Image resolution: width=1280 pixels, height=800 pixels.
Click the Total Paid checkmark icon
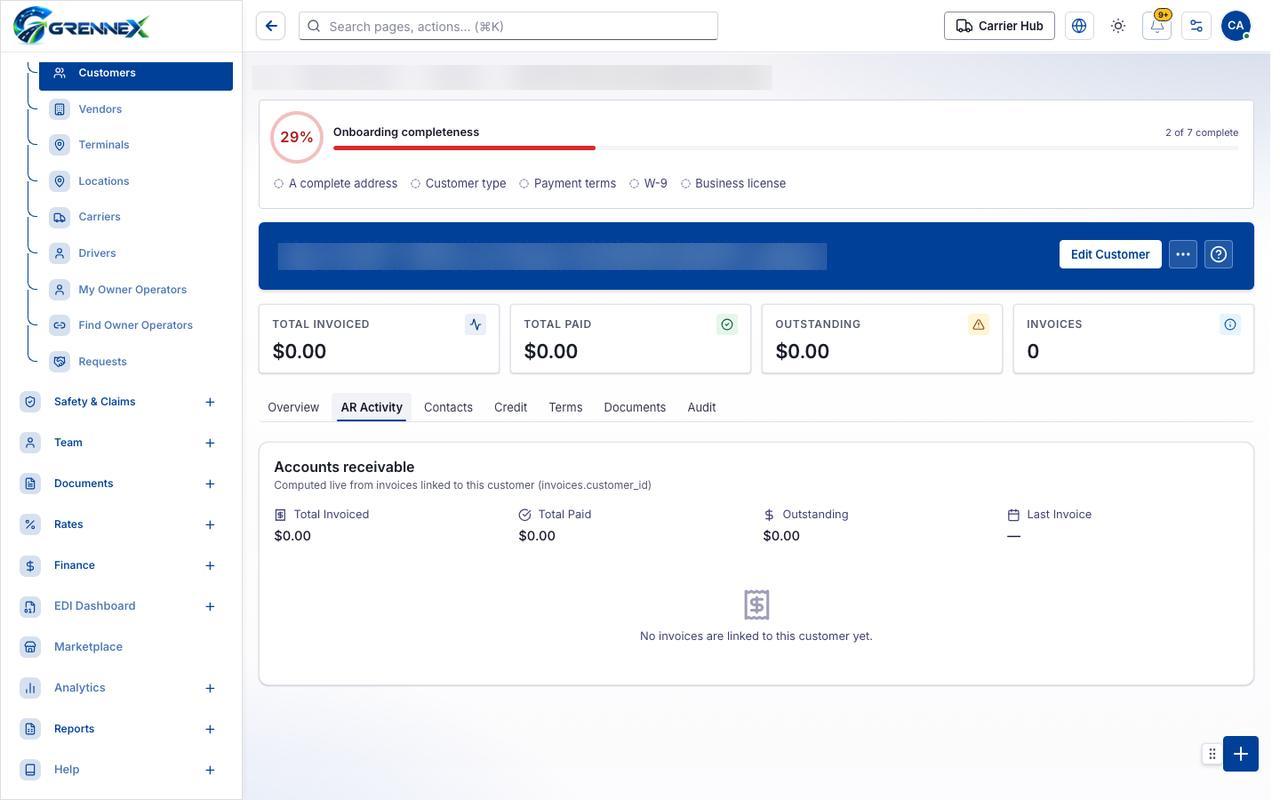(727, 324)
